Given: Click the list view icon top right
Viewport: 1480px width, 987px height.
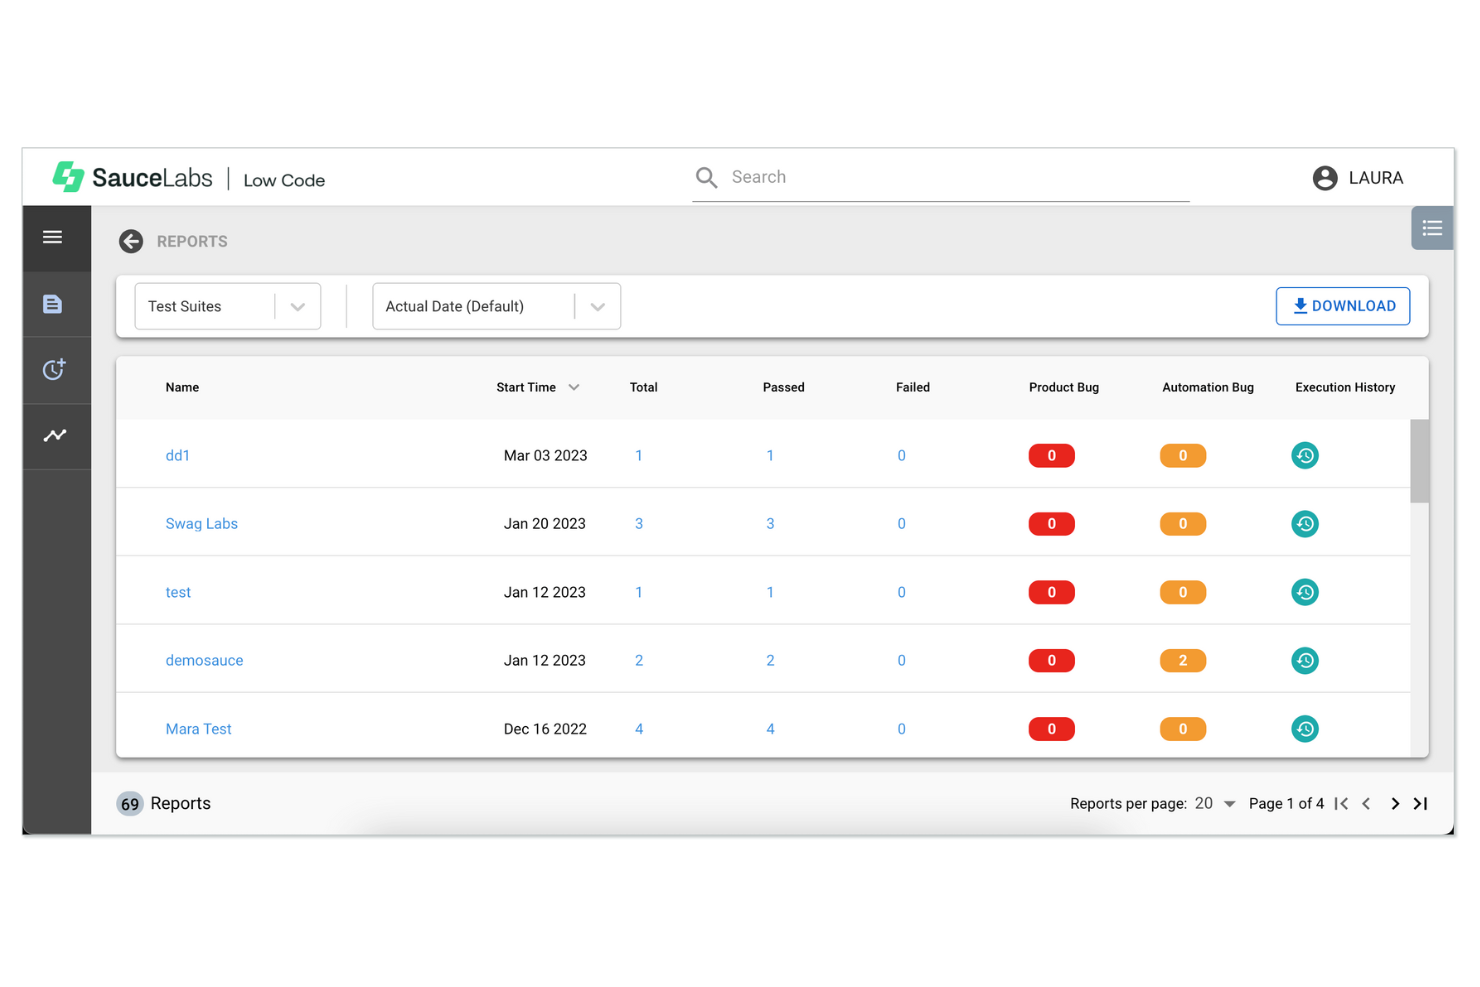Looking at the screenshot, I should click(x=1432, y=228).
